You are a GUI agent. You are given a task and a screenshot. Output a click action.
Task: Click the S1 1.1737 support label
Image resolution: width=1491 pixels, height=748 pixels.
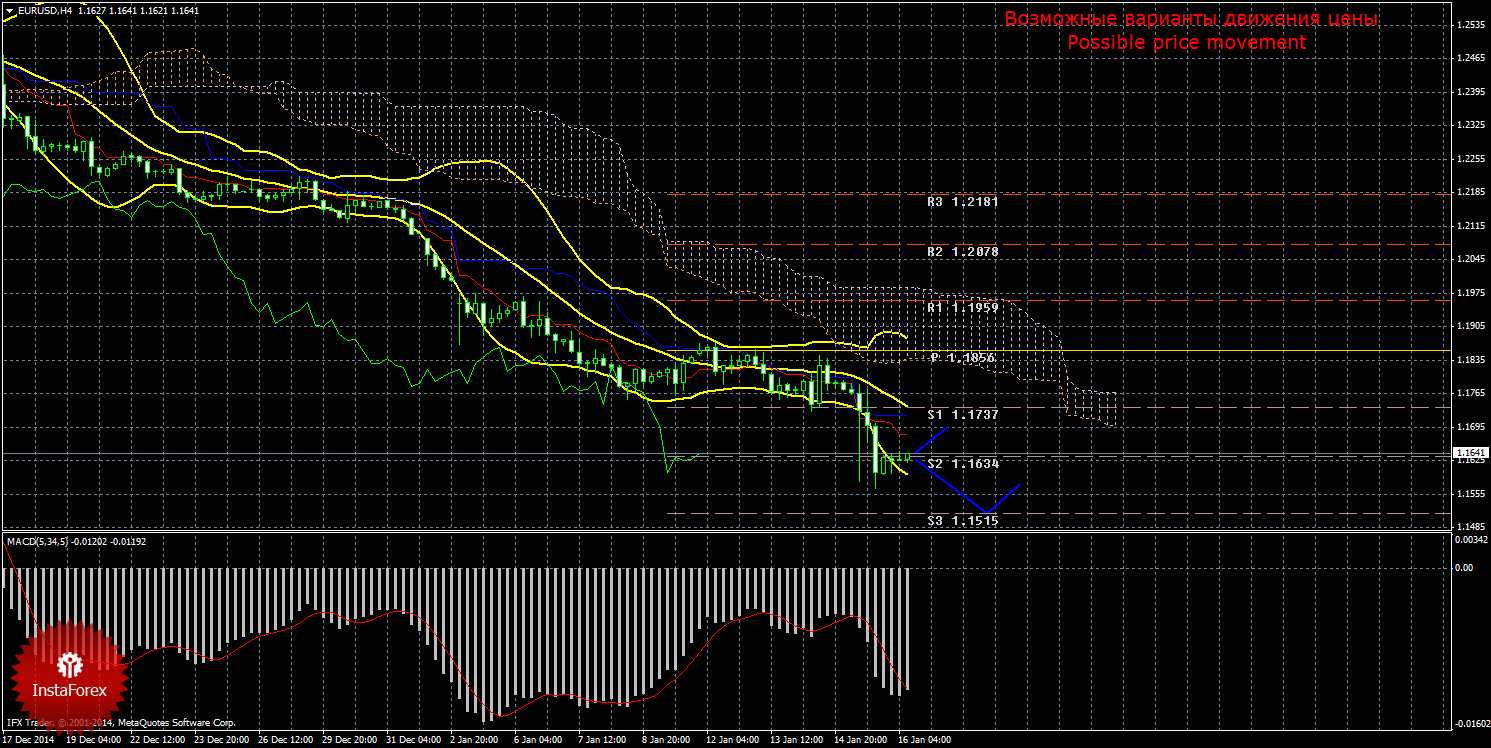coord(962,414)
